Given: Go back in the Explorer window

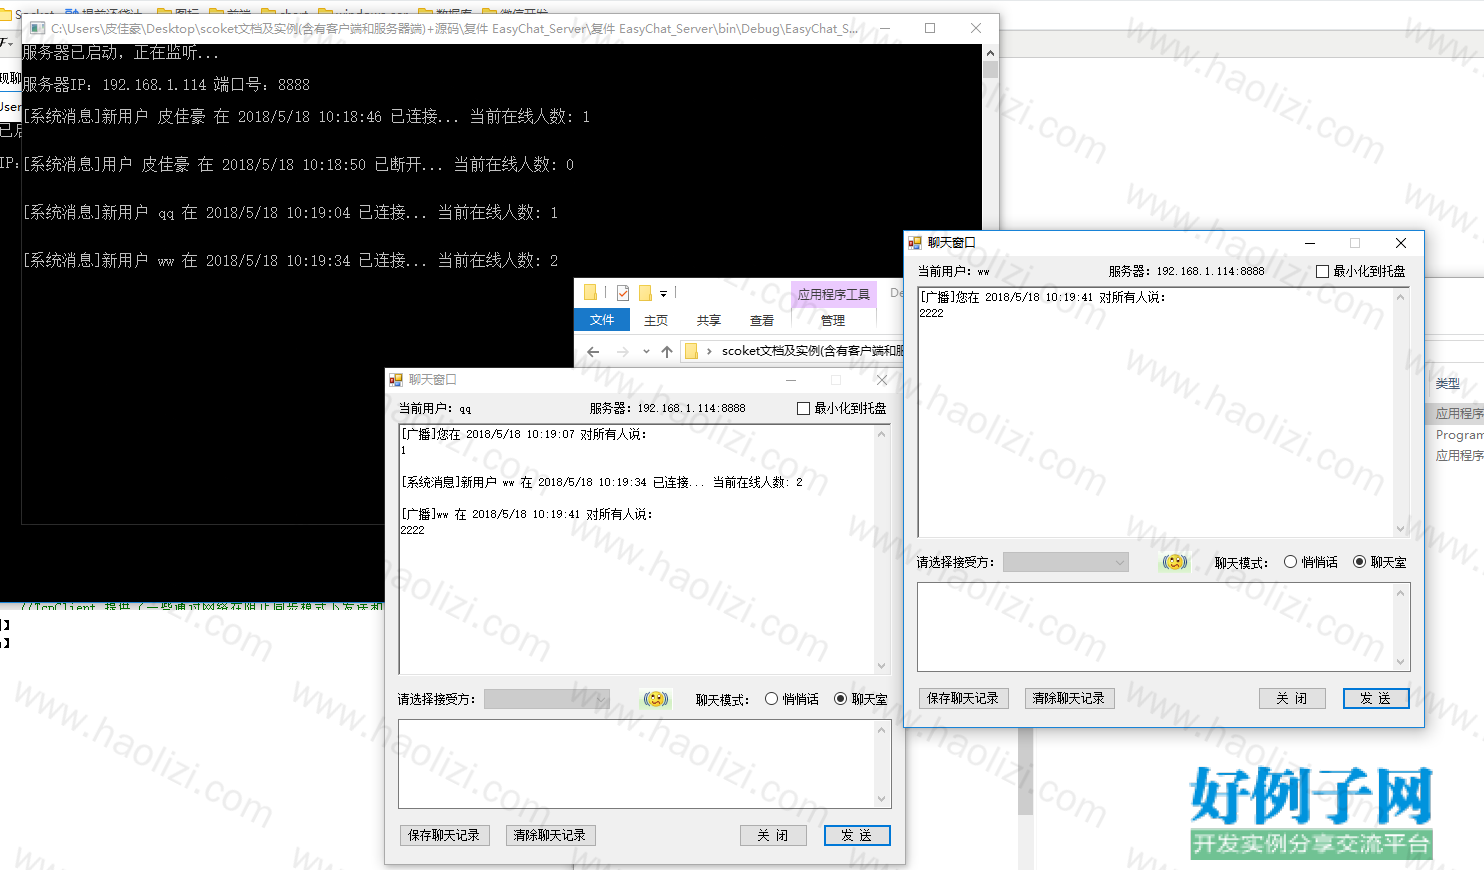Looking at the screenshot, I should tap(593, 351).
